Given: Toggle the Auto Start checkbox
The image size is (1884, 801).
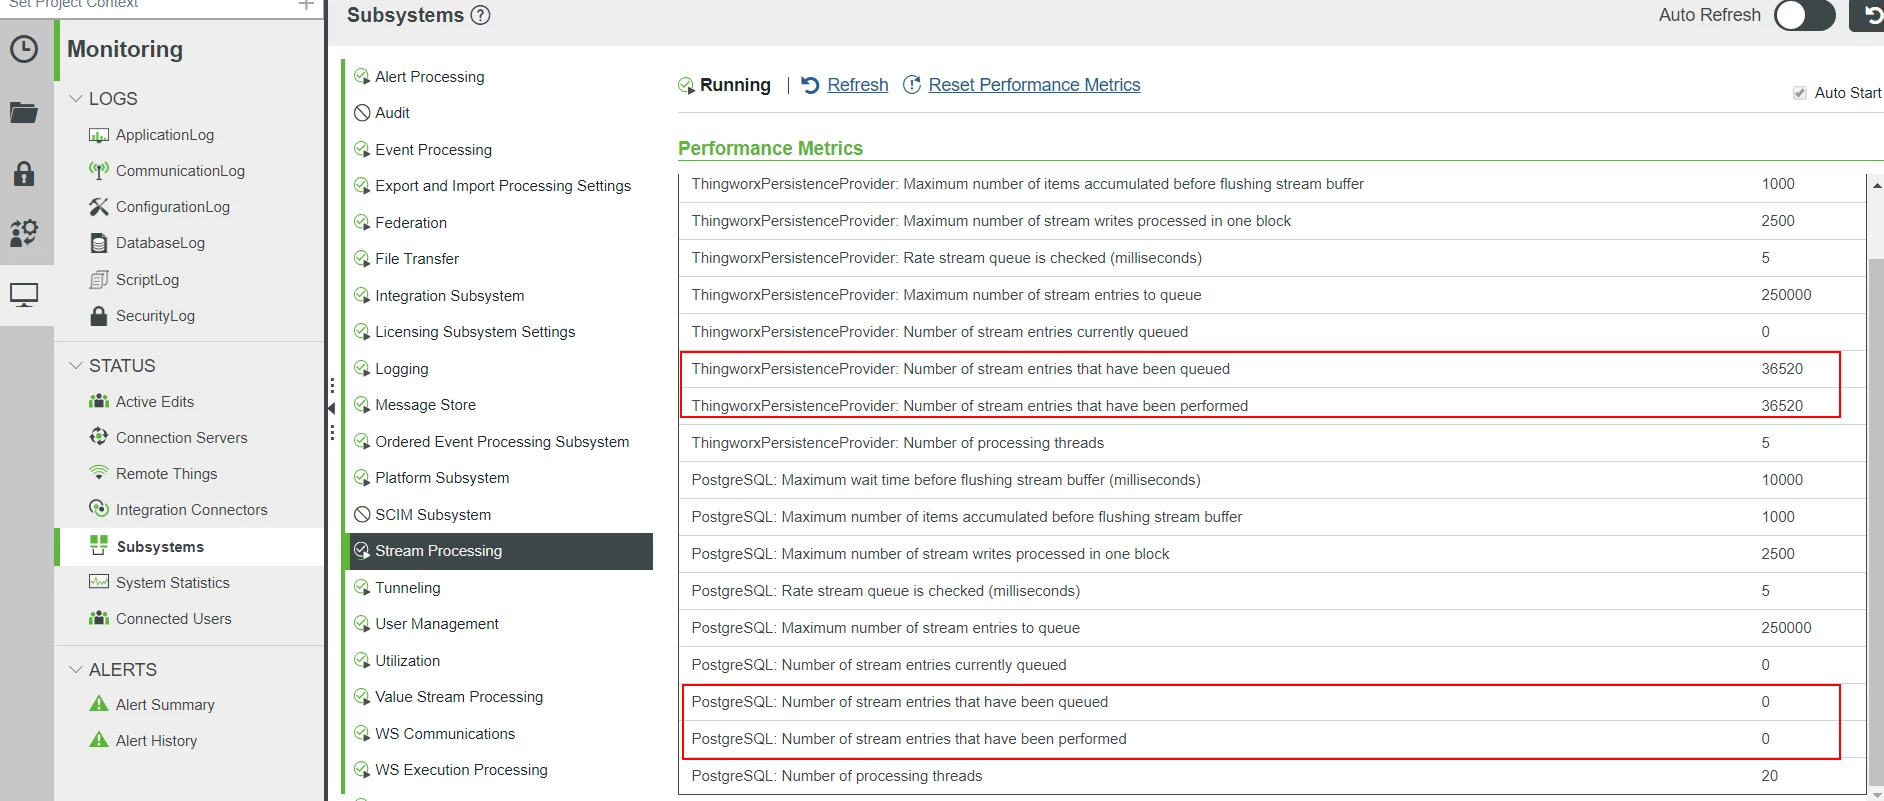Looking at the screenshot, I should (x=1800, y=93).
